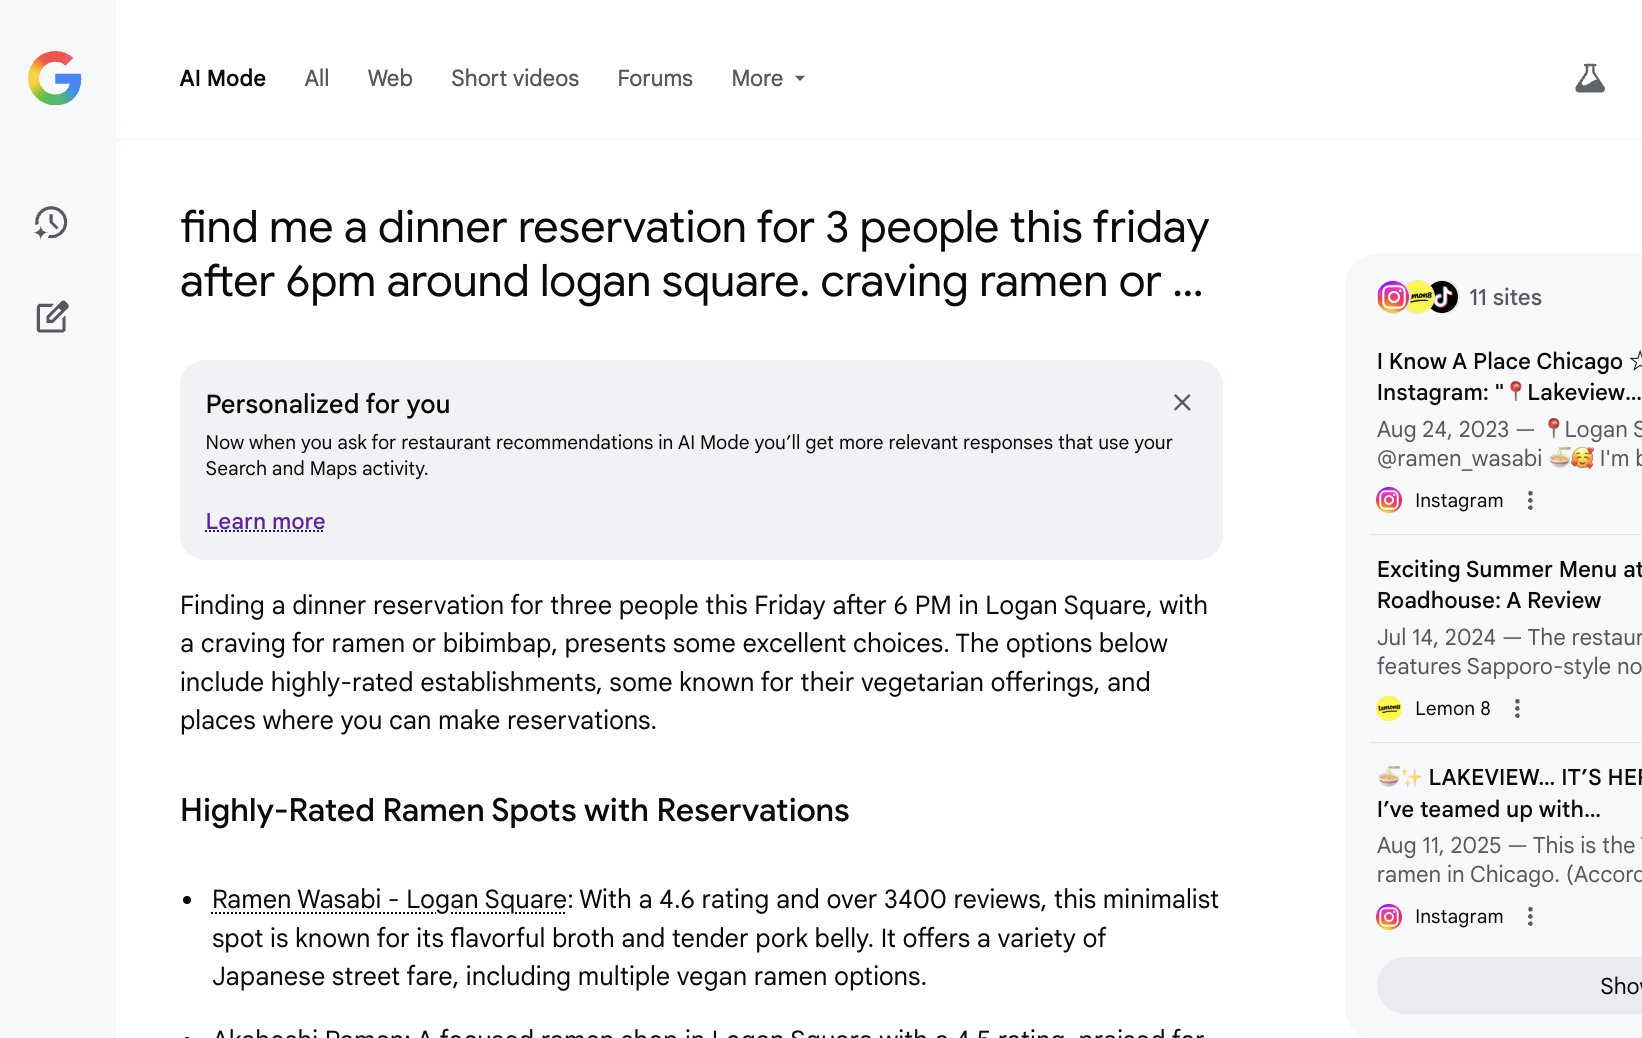
Task: Open the three-dot menu for the Instagram source
Action: (1530, 500)
